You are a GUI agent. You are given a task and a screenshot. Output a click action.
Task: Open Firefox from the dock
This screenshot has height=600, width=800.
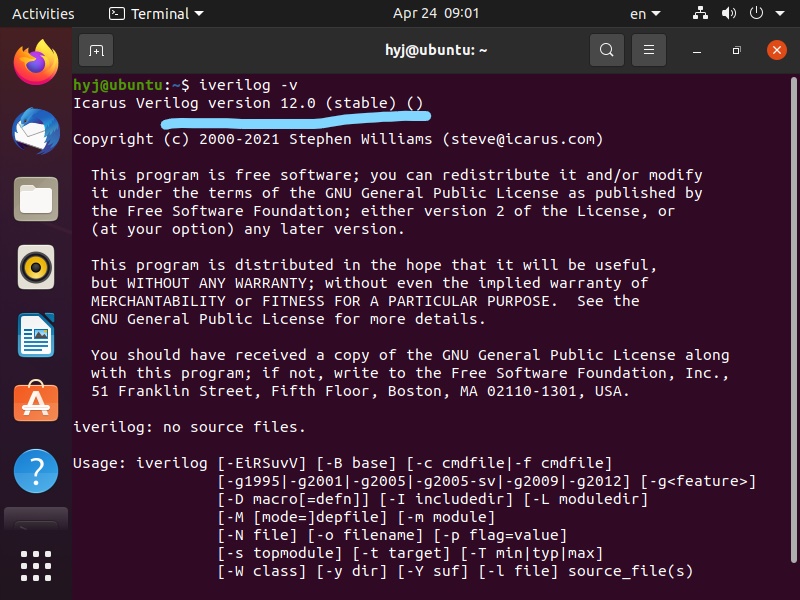click(35, 62)
